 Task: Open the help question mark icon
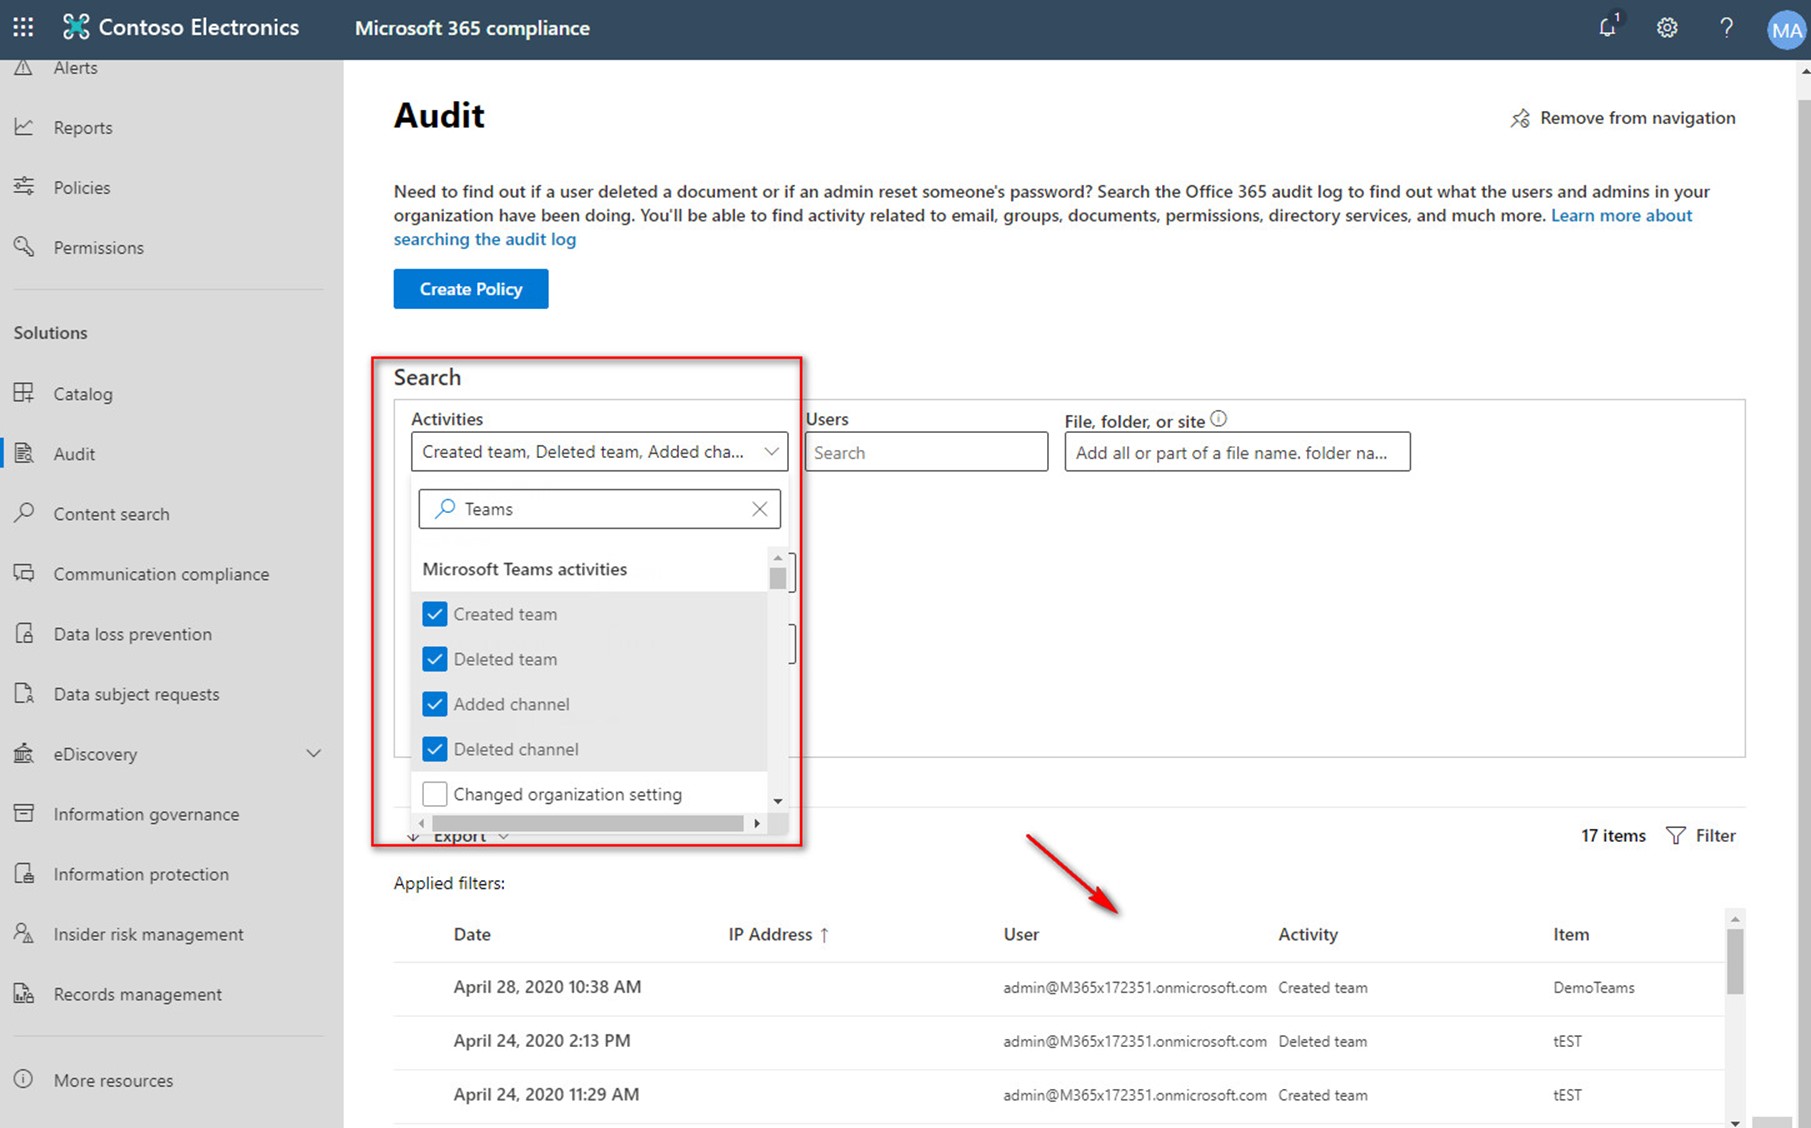pyautogui.click(x=1726, y=27)
